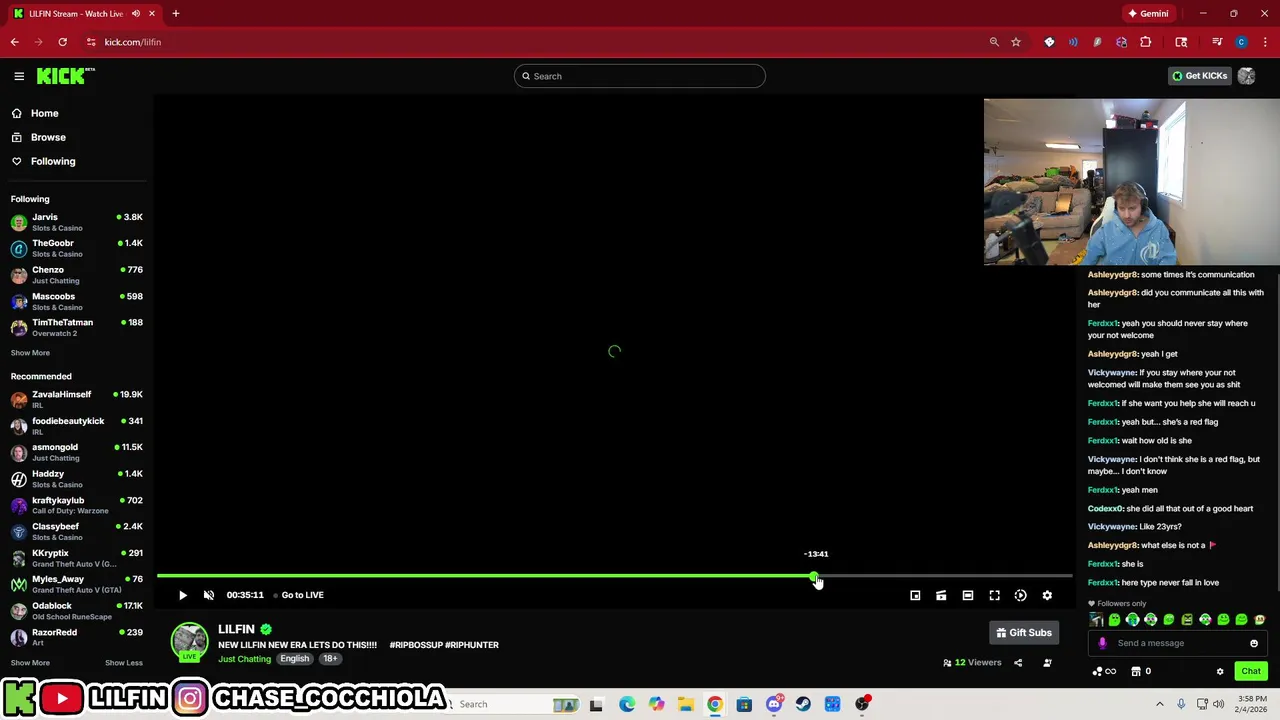Viewport: 1280px width, 720px height.
Task: Click the KICK logo
Action: [66, 76]
